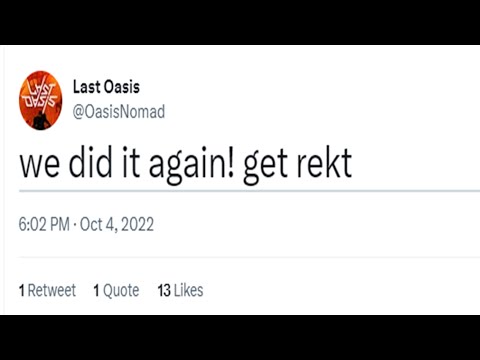The image size is (480, 360).
Task: View the 1 Quote list
Action: click(116, 290)
